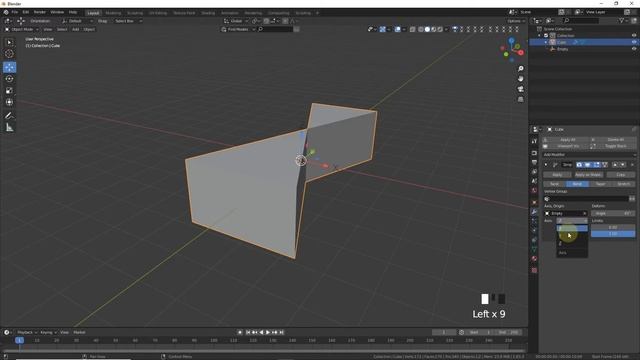Open the Options dropdown in viewport header
The width and height of the screenshot is (640, 360).
(516, 21)
